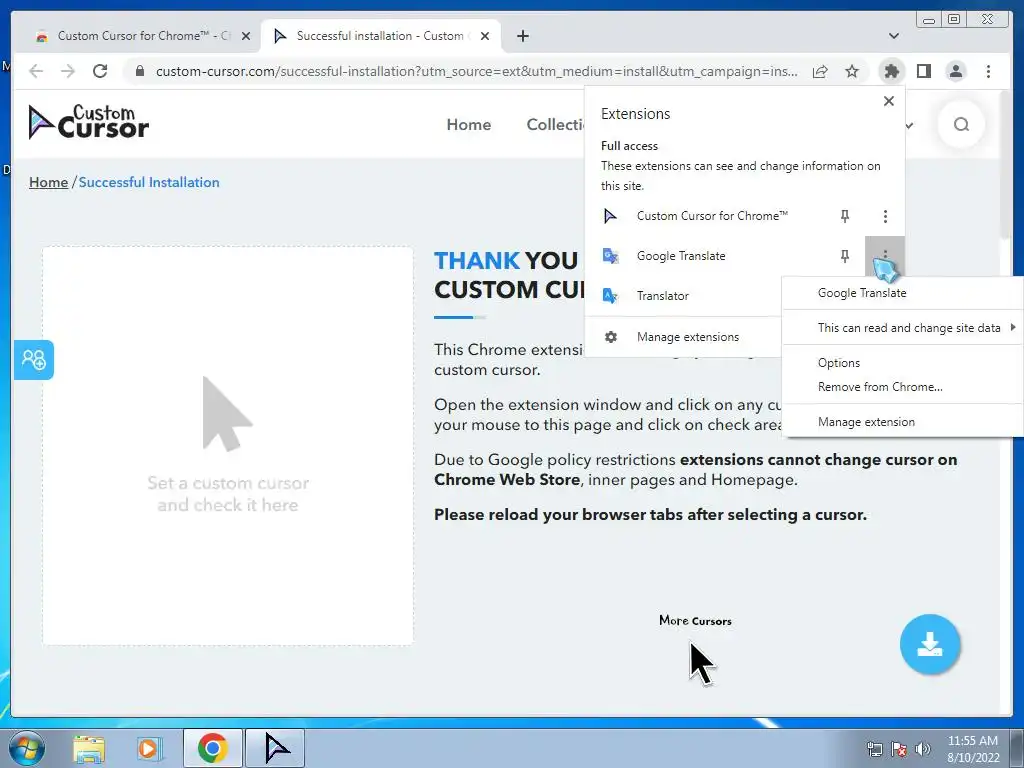
Task: Click Manage extensions in the popup
Action: point(688,337)
